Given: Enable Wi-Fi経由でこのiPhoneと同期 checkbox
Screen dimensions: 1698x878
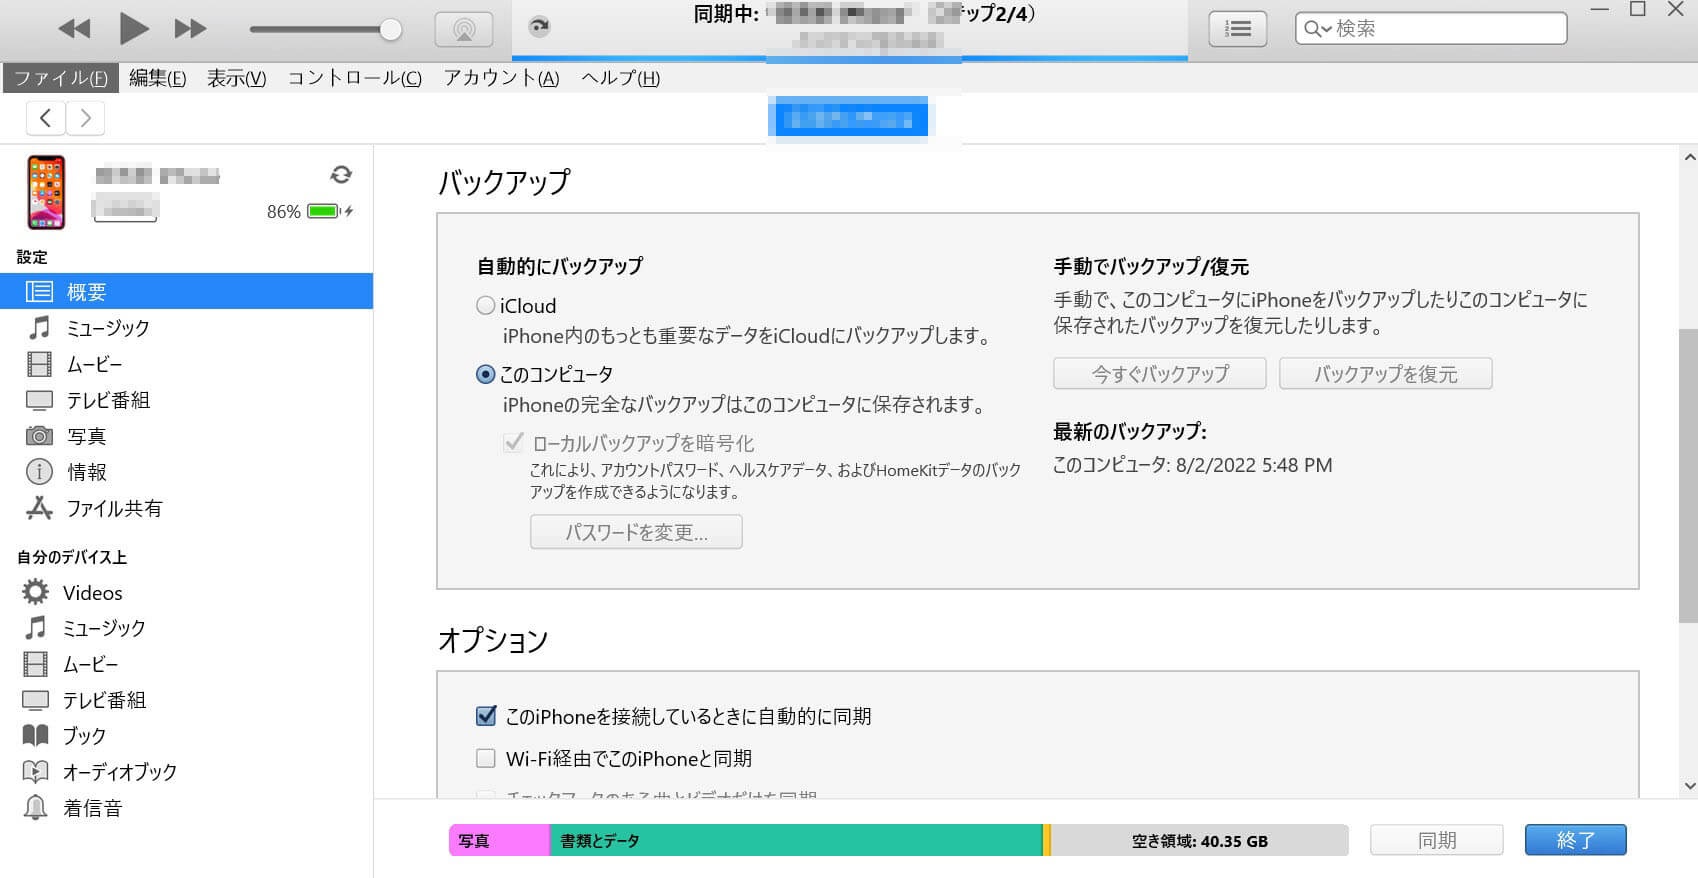Looking at the screenshot, I should [x=486, y=758].
